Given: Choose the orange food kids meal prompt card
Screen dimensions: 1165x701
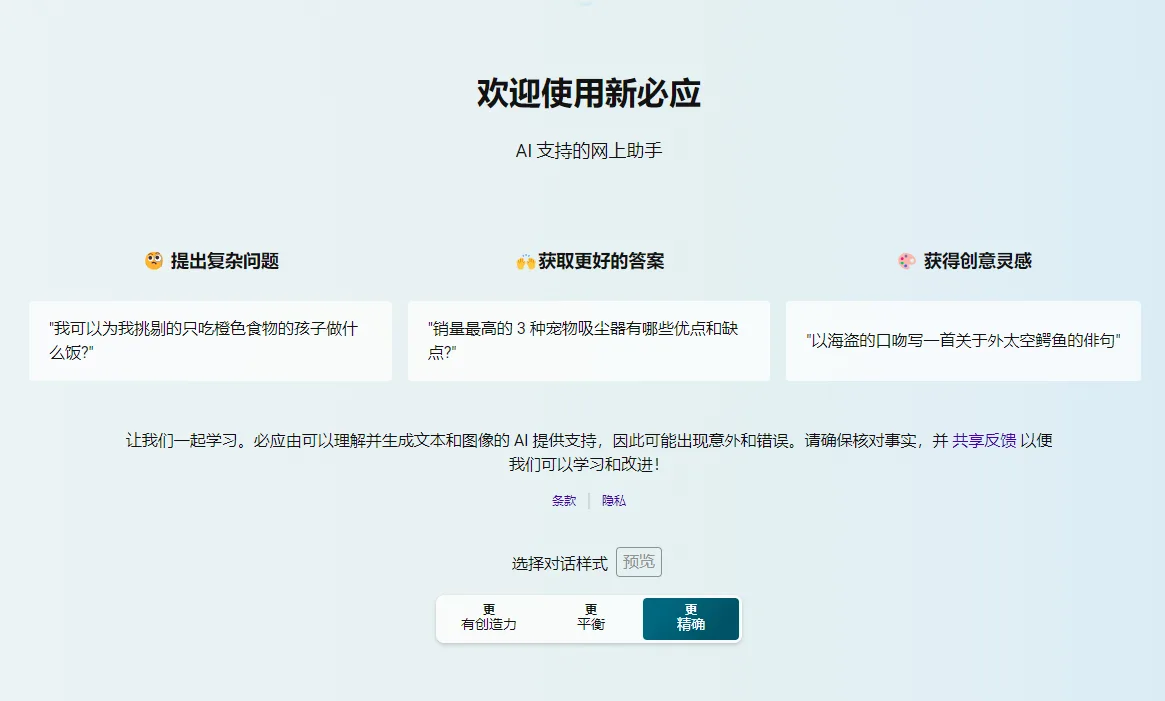Looking at the screenshot, I should tap(210, 340).
